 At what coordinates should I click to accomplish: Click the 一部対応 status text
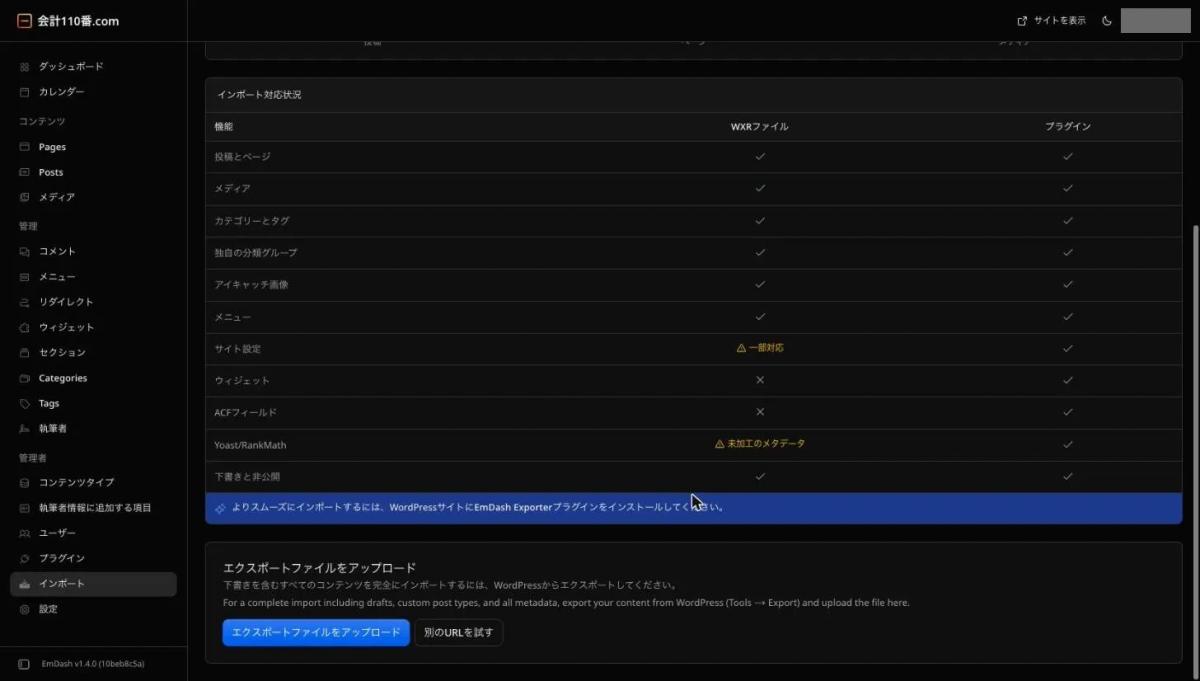(766, 348)
